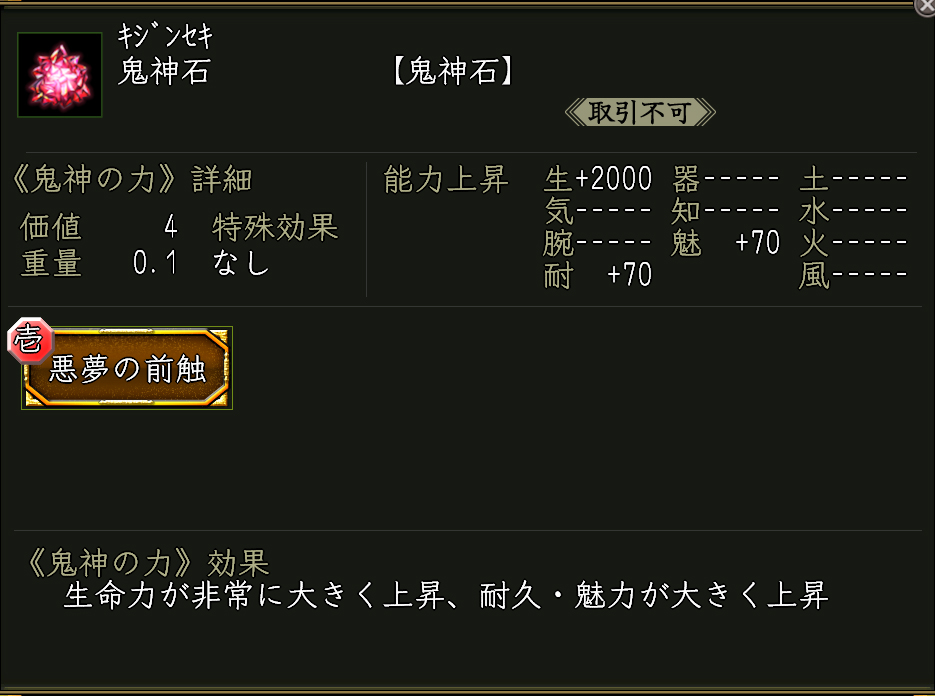Click the 特殊効果 label
Viewport: 935px width, 696px height.
point(275,227)
